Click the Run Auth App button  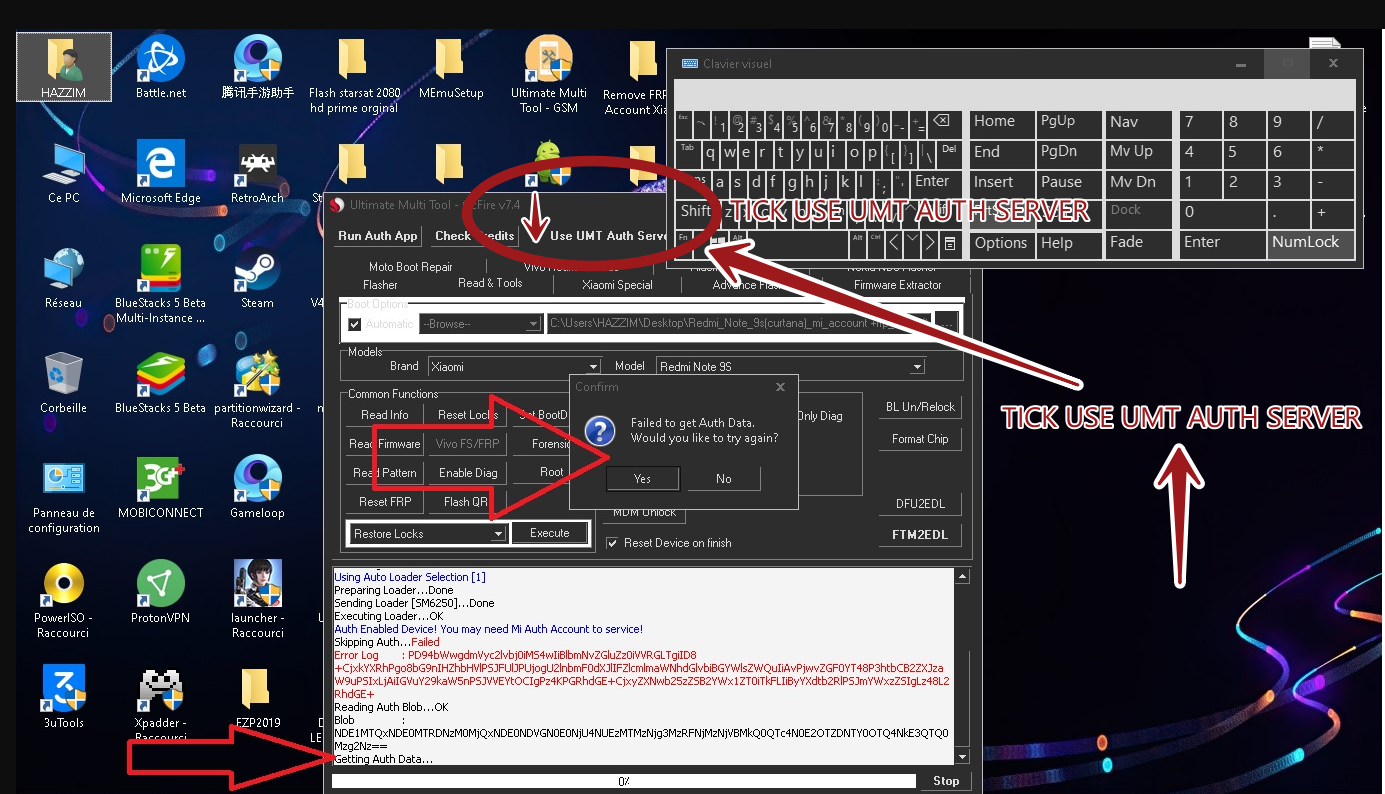coord(378,236)
